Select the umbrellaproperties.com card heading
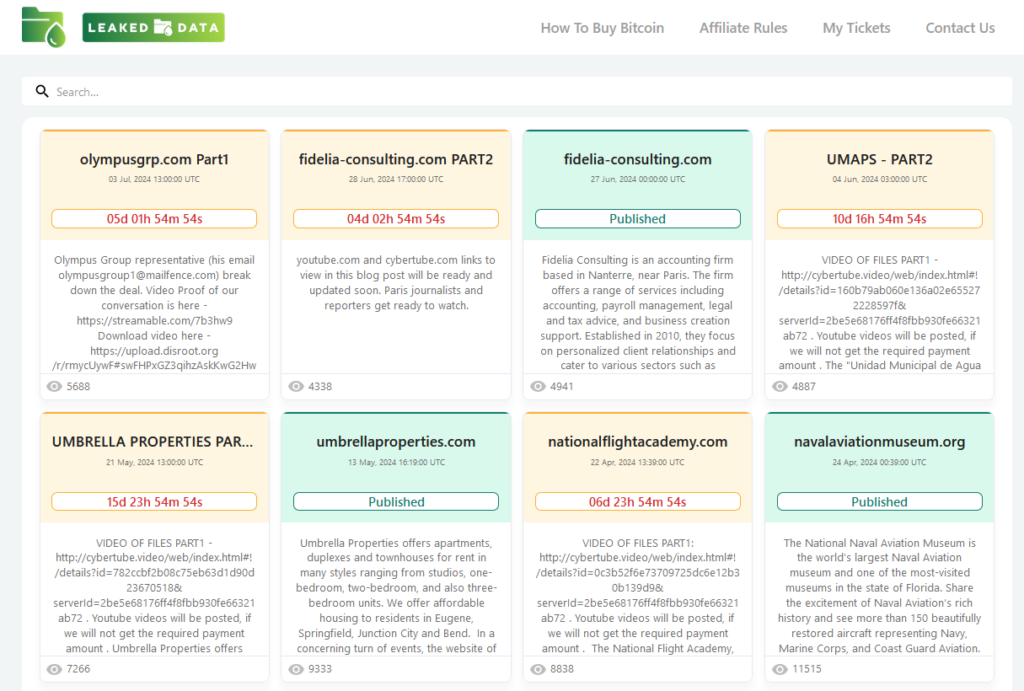Image resolution: width=1024 pixels, height=691 pixels. pyautogui.click(x=395, y=442)
